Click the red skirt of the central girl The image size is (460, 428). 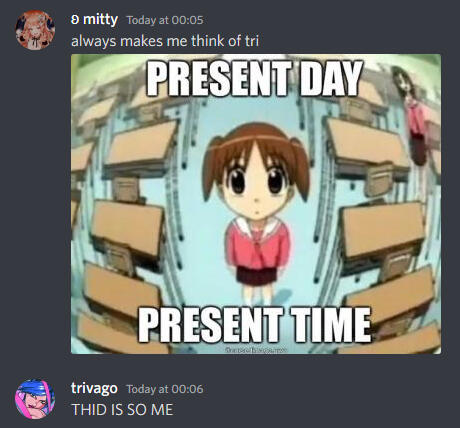click(x=257, y=275)
